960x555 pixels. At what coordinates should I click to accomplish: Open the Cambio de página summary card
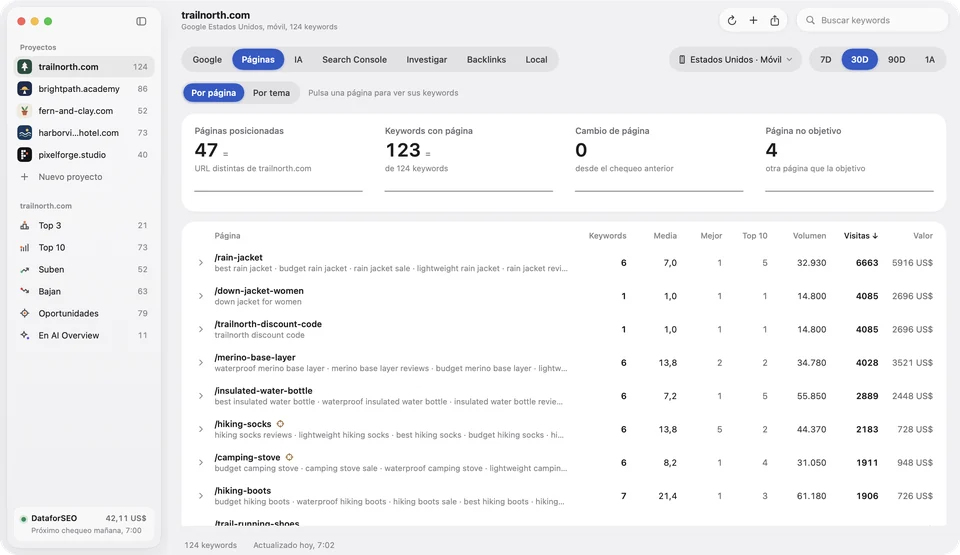pos(659,158)
